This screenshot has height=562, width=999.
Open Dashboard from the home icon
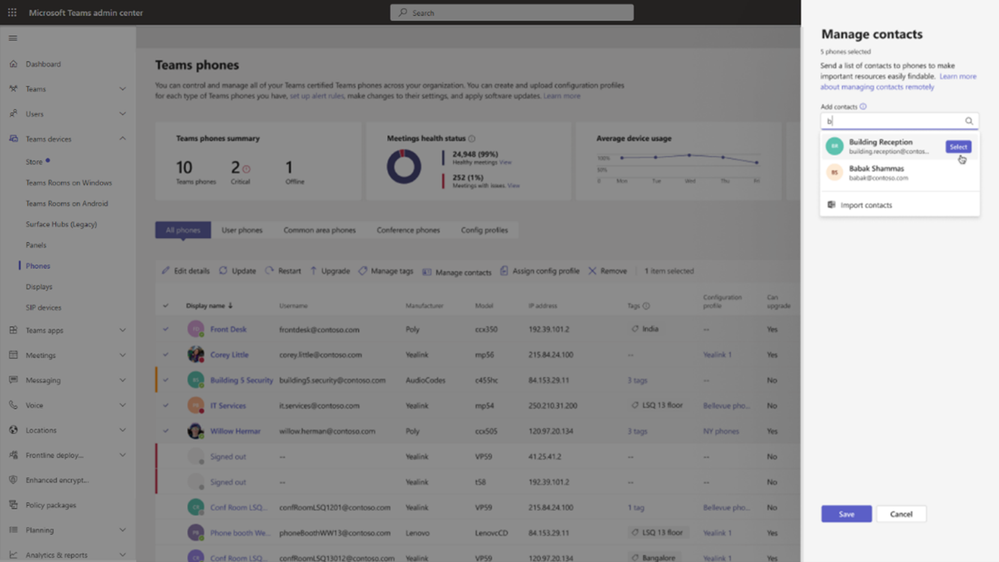tap(13, 64)
